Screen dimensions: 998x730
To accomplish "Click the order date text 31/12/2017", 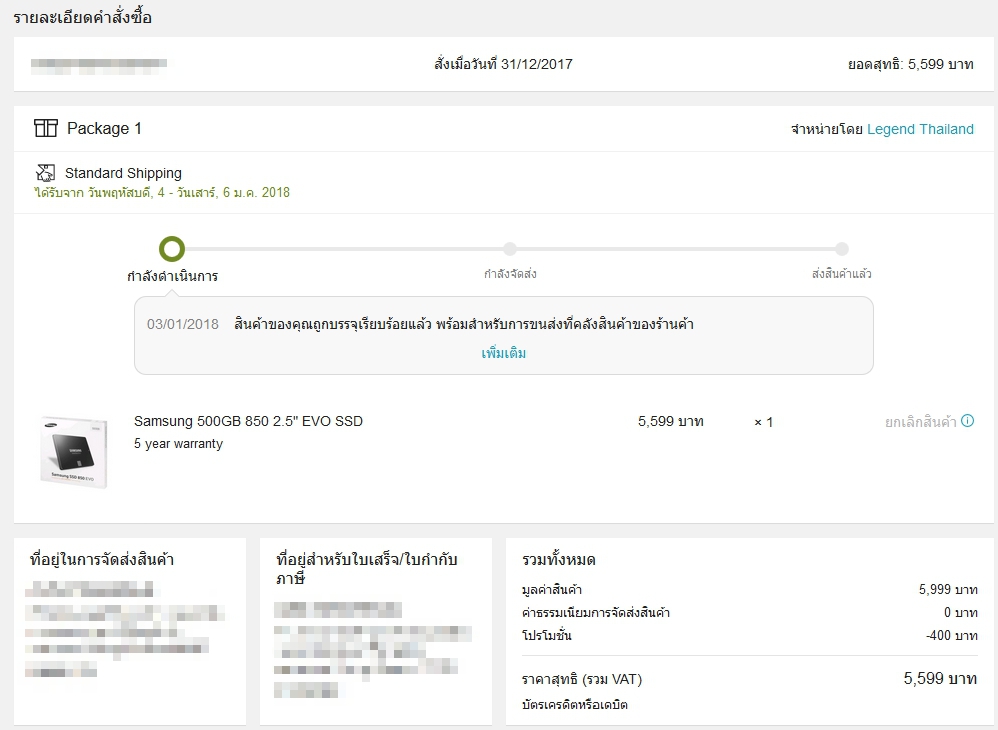I will pos(537,64).
